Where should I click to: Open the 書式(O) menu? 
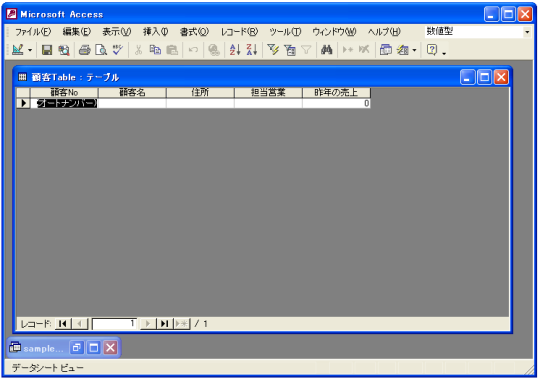[x=194, y=32]
